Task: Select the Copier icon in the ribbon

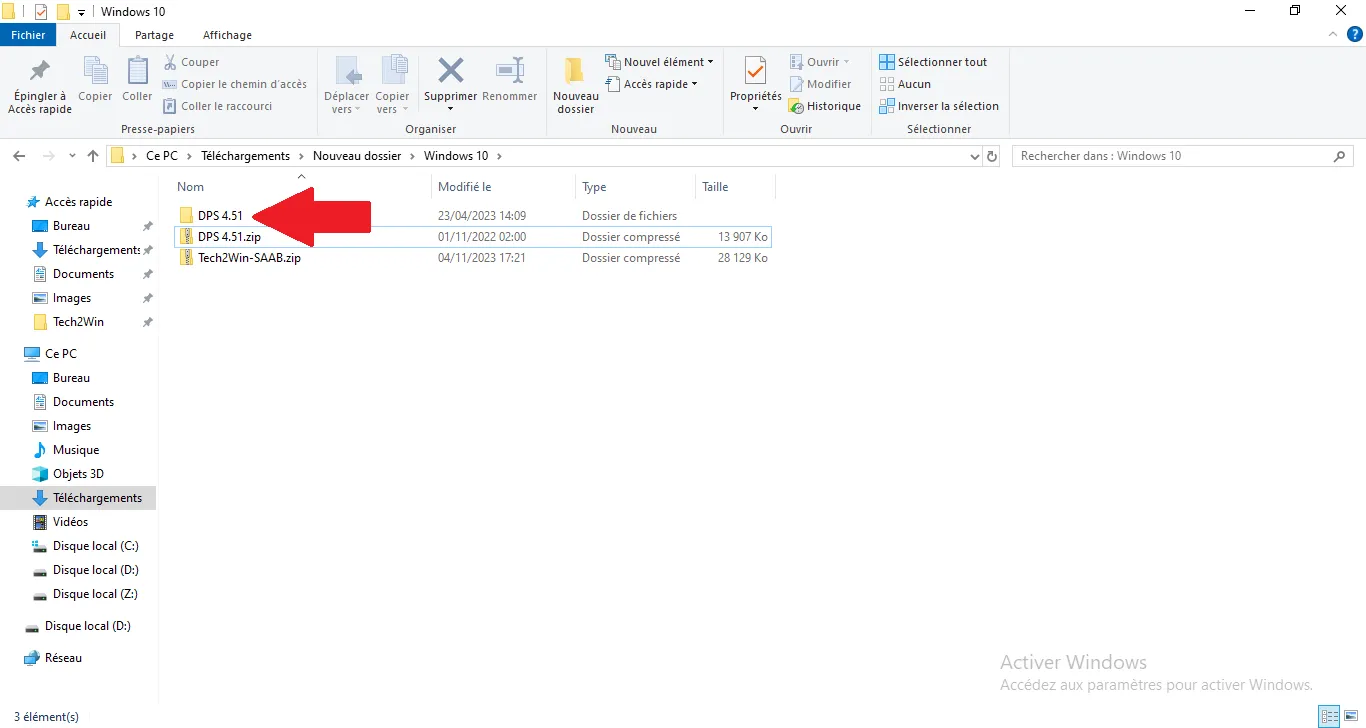Action: click(x=95, y=80)
